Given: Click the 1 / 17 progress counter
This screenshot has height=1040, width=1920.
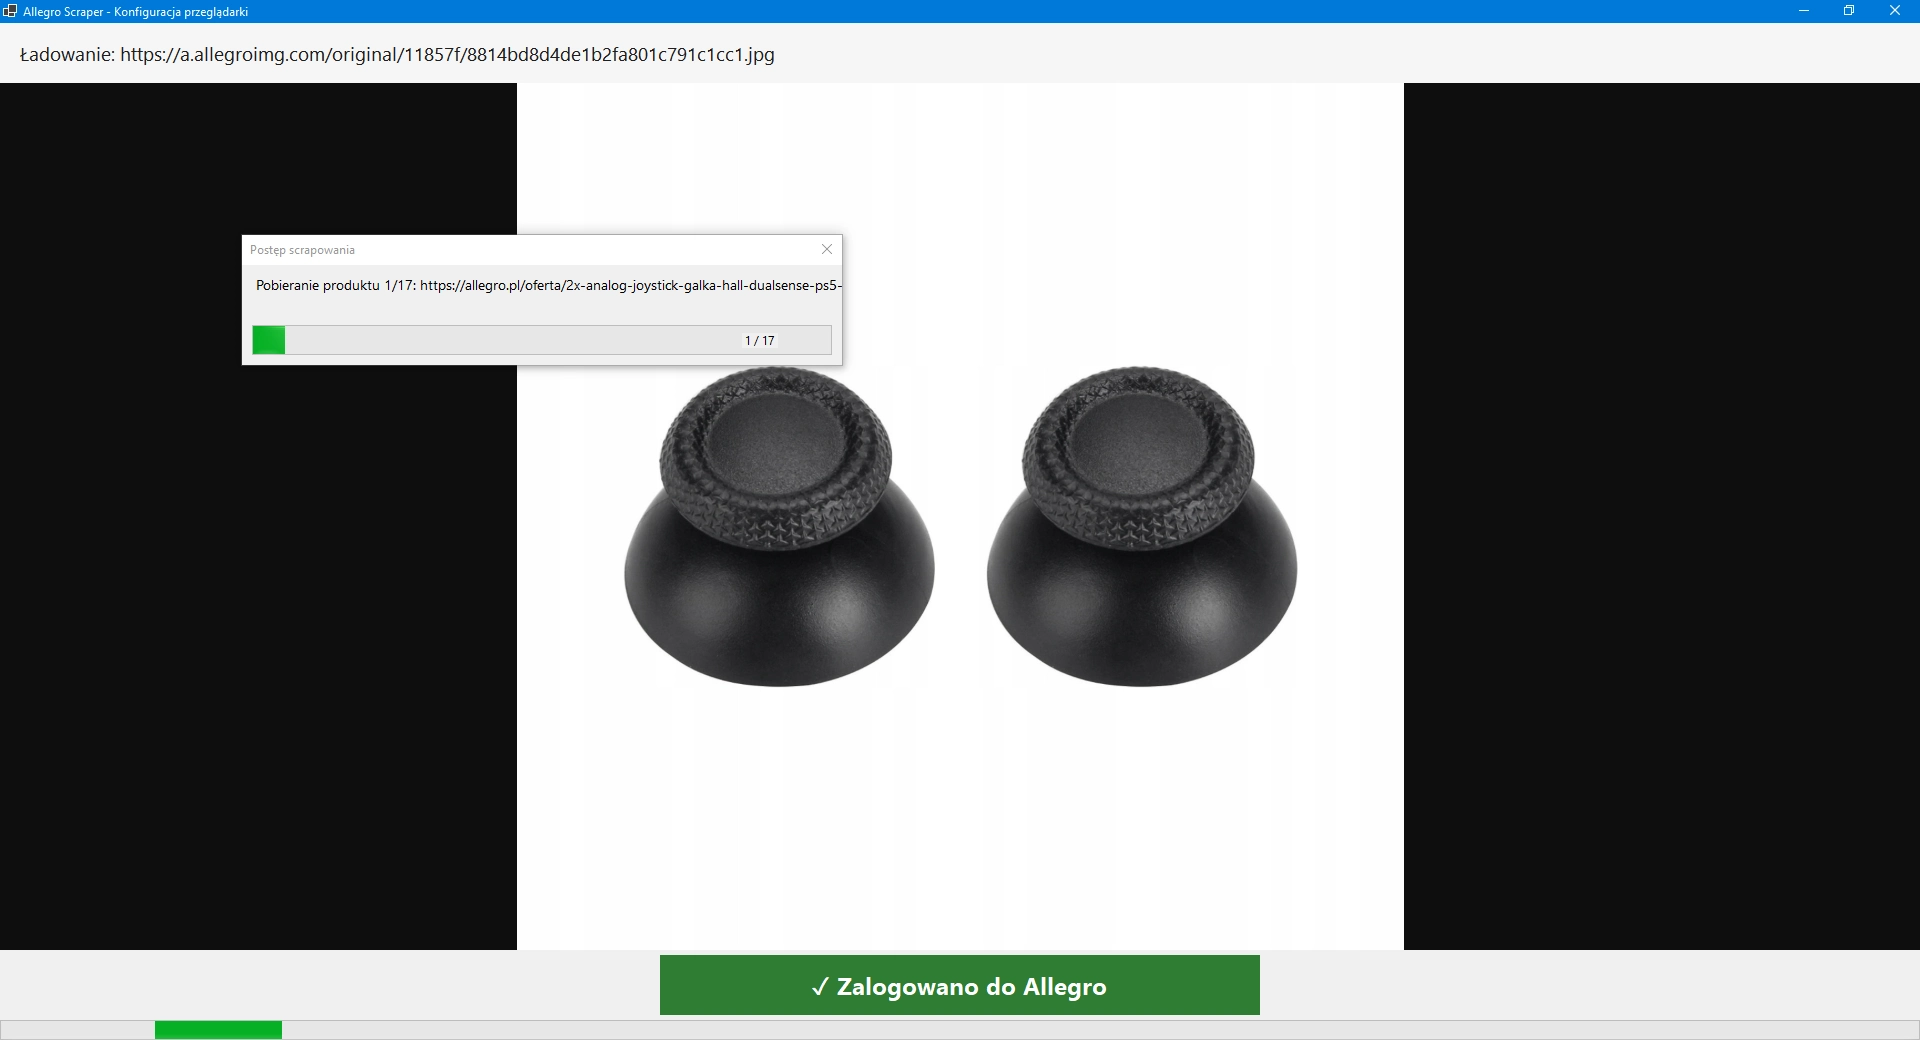Looking at the screenshot, I should [x=759, y=341].
